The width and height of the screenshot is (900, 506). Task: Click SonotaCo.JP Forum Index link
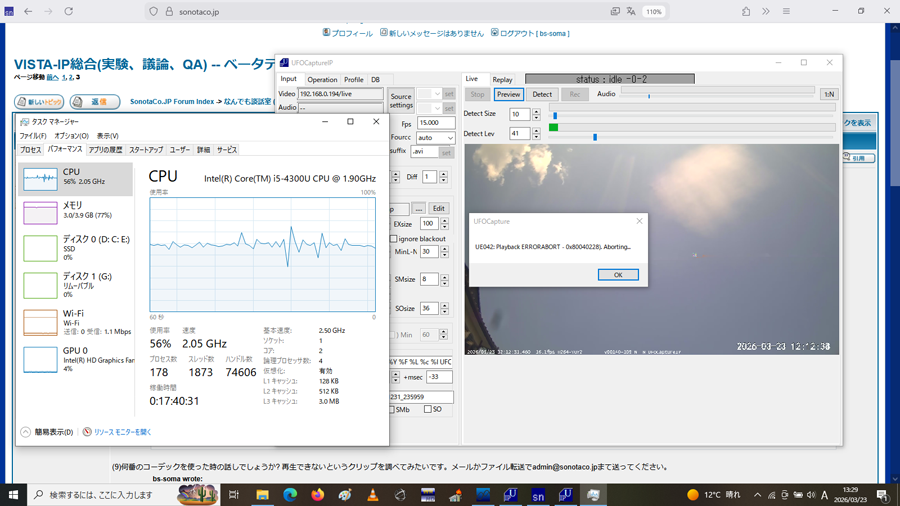172,102
